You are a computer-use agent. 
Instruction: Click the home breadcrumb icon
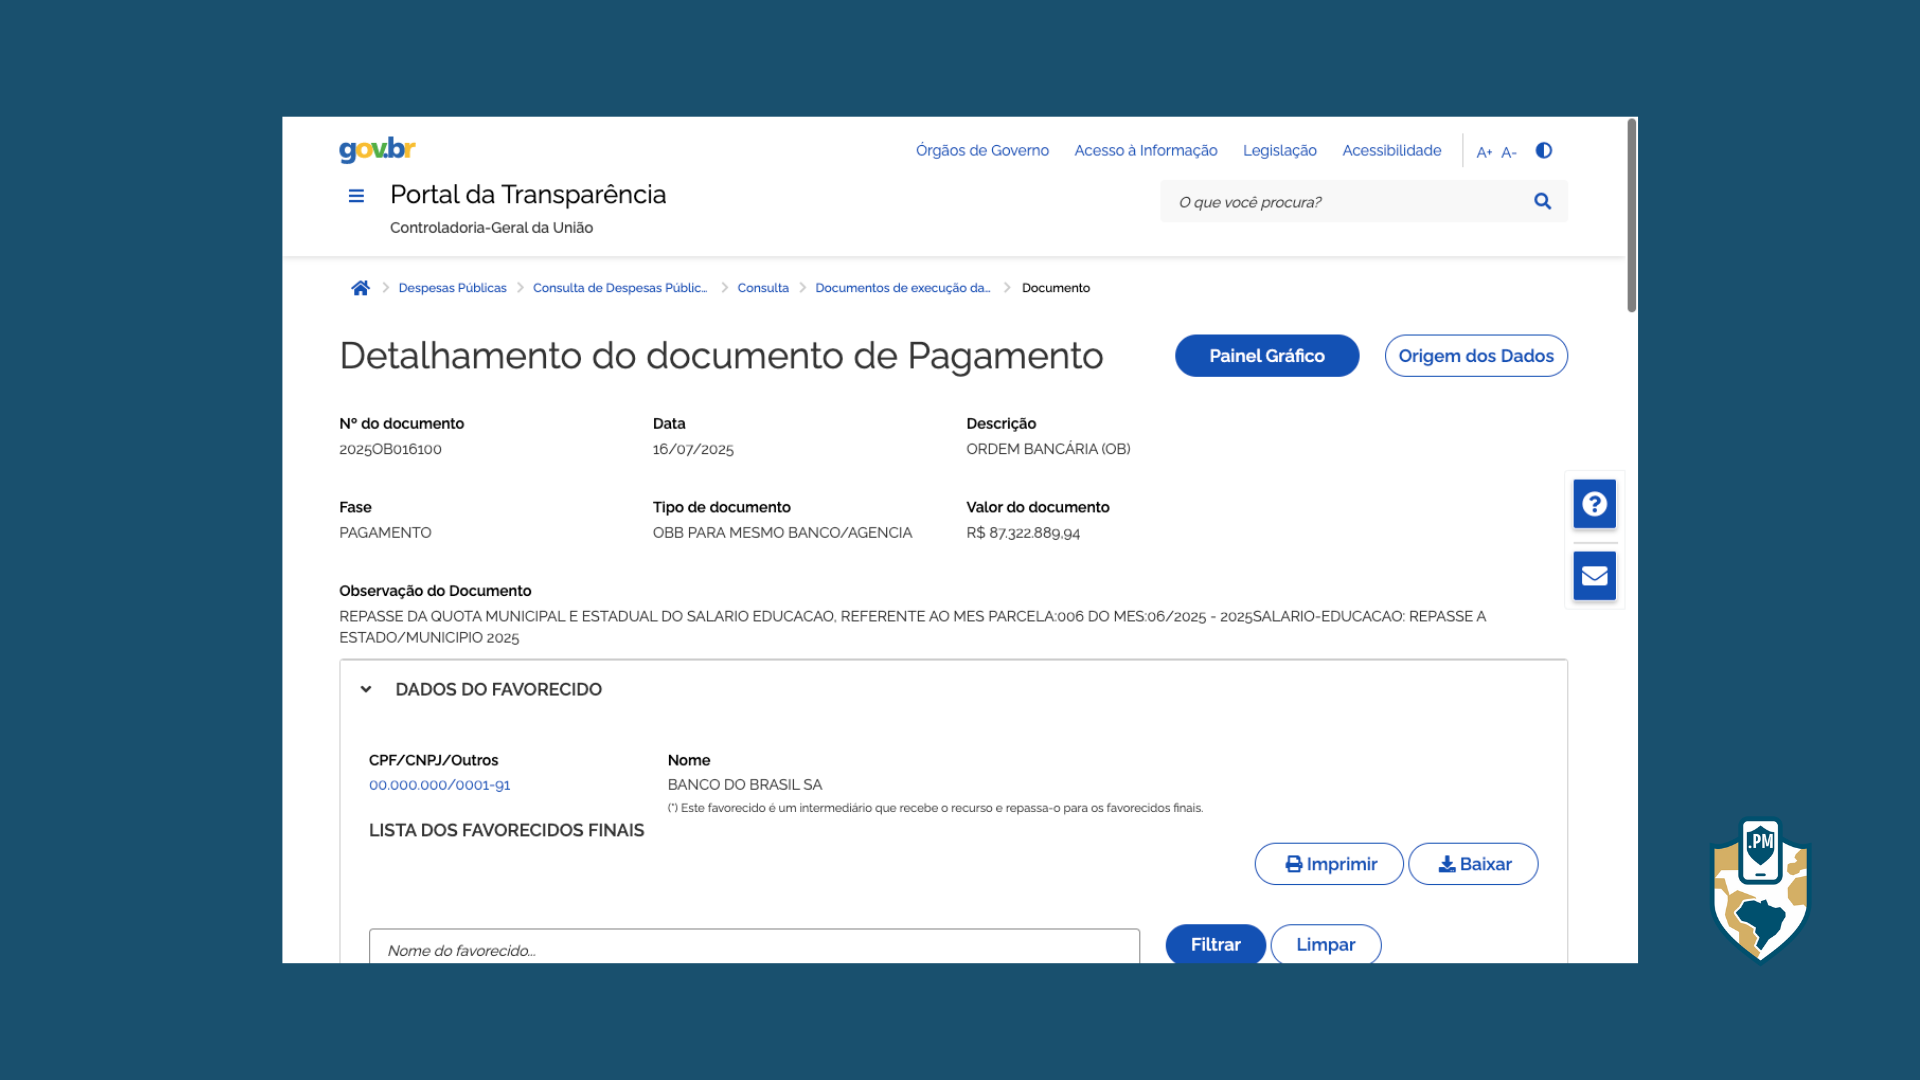360,288
